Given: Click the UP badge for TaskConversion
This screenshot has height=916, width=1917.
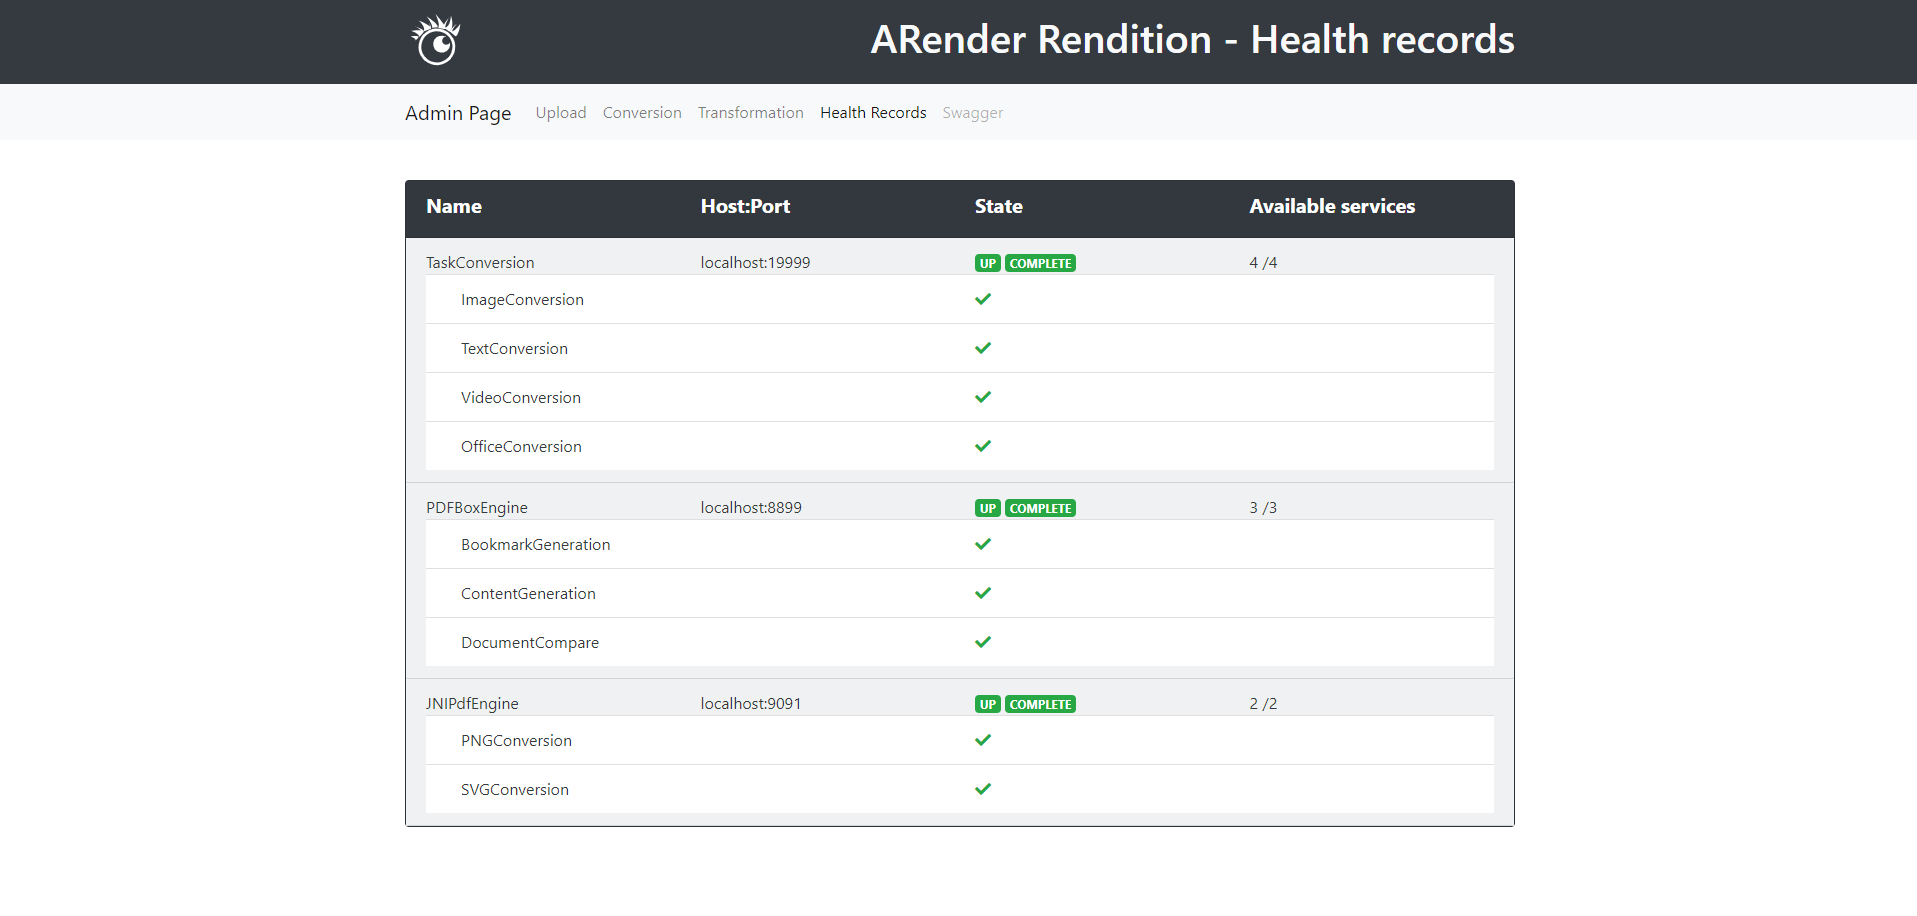Looking at the screenshot, I should tap(987, 262).
